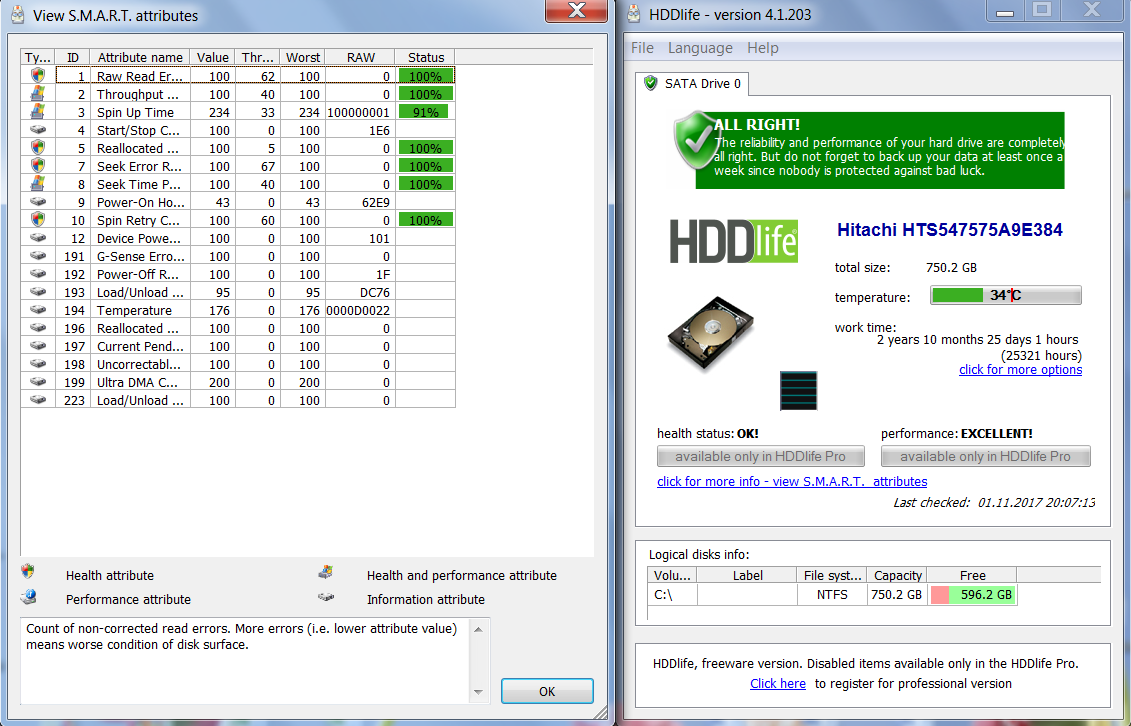
Task: Open the File menu
Action: (642, 48)
